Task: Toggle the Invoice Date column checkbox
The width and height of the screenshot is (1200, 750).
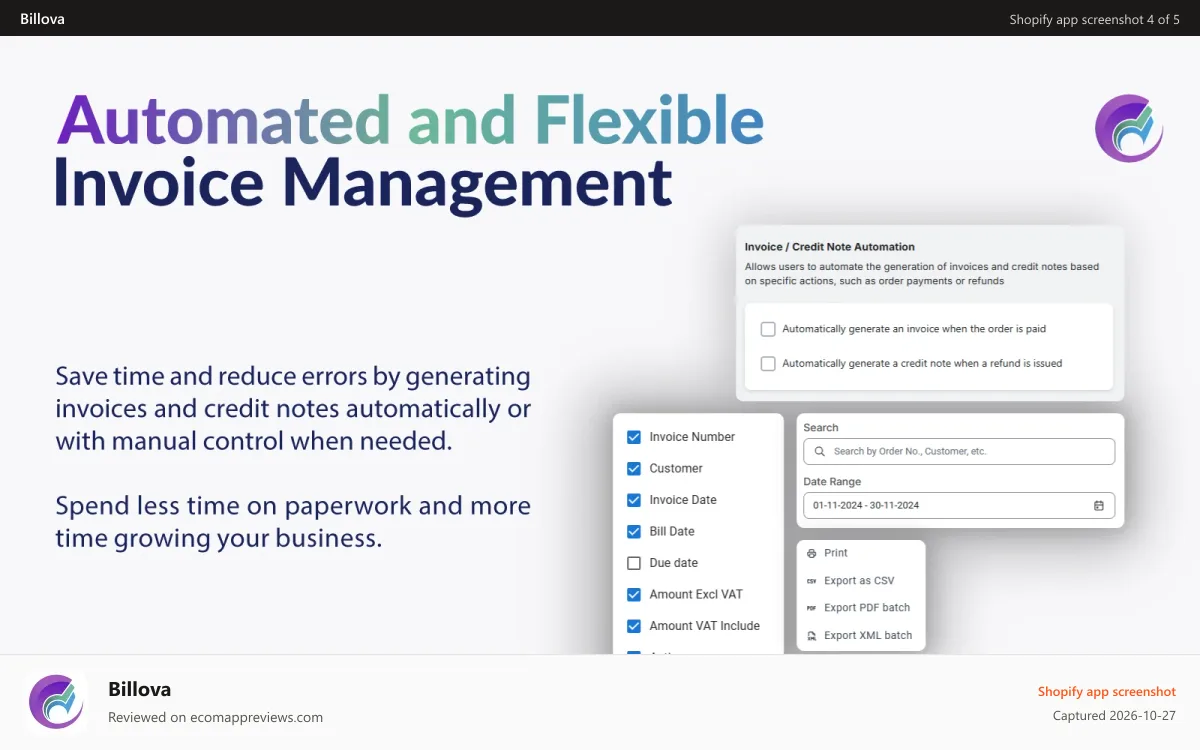Action: [x=633, y=500]
